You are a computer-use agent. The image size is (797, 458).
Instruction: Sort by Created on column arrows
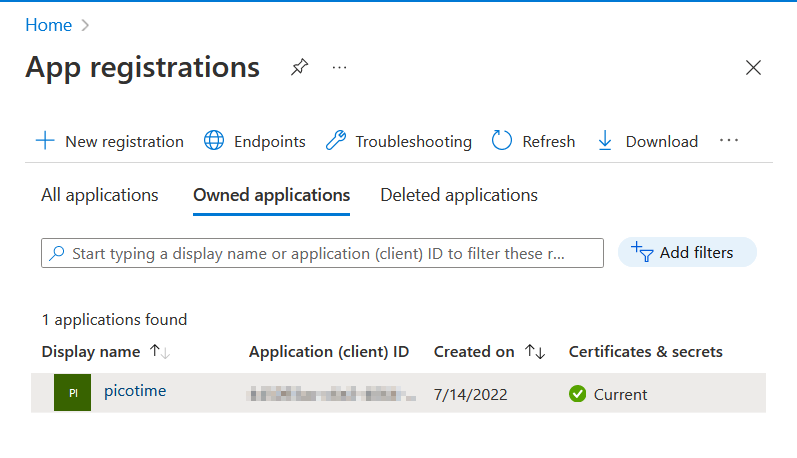point(535,352)
